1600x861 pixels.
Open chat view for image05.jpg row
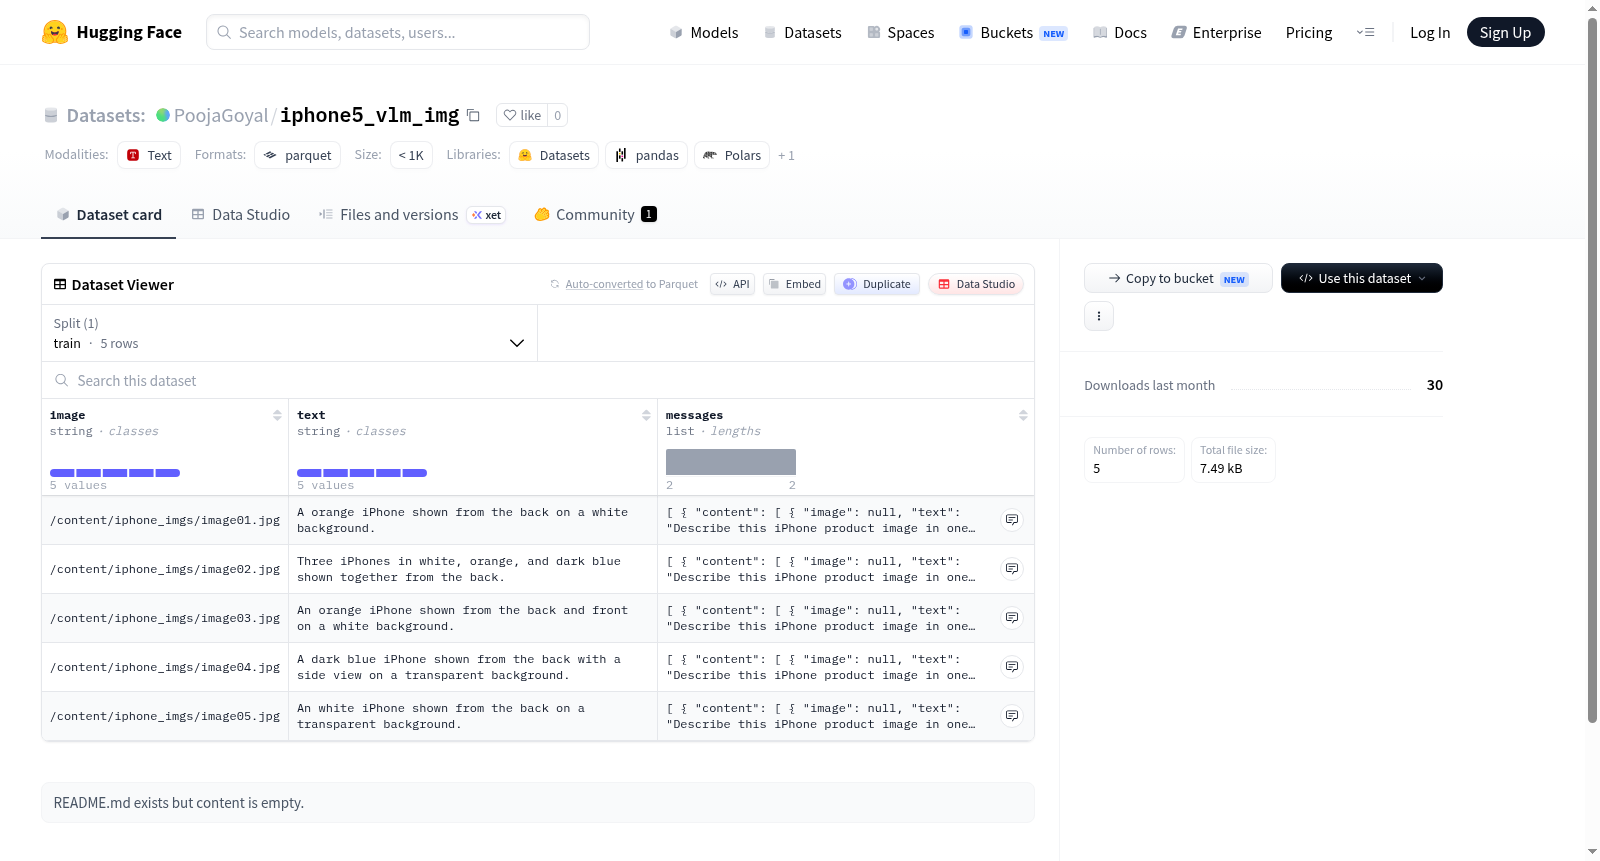coord(1012,716)
